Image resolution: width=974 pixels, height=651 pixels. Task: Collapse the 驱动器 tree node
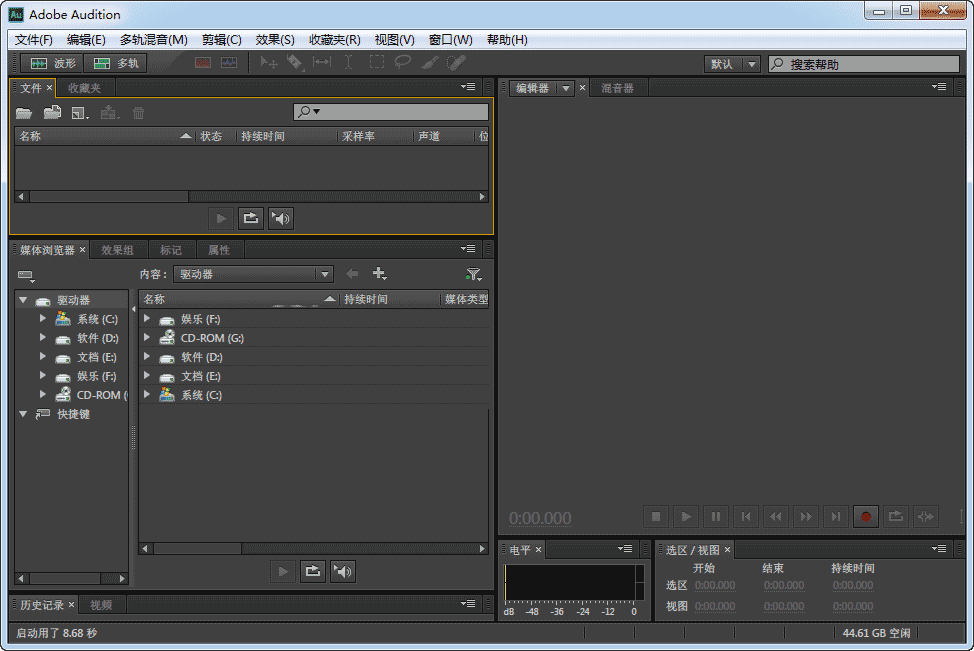[x=23, y=300]
